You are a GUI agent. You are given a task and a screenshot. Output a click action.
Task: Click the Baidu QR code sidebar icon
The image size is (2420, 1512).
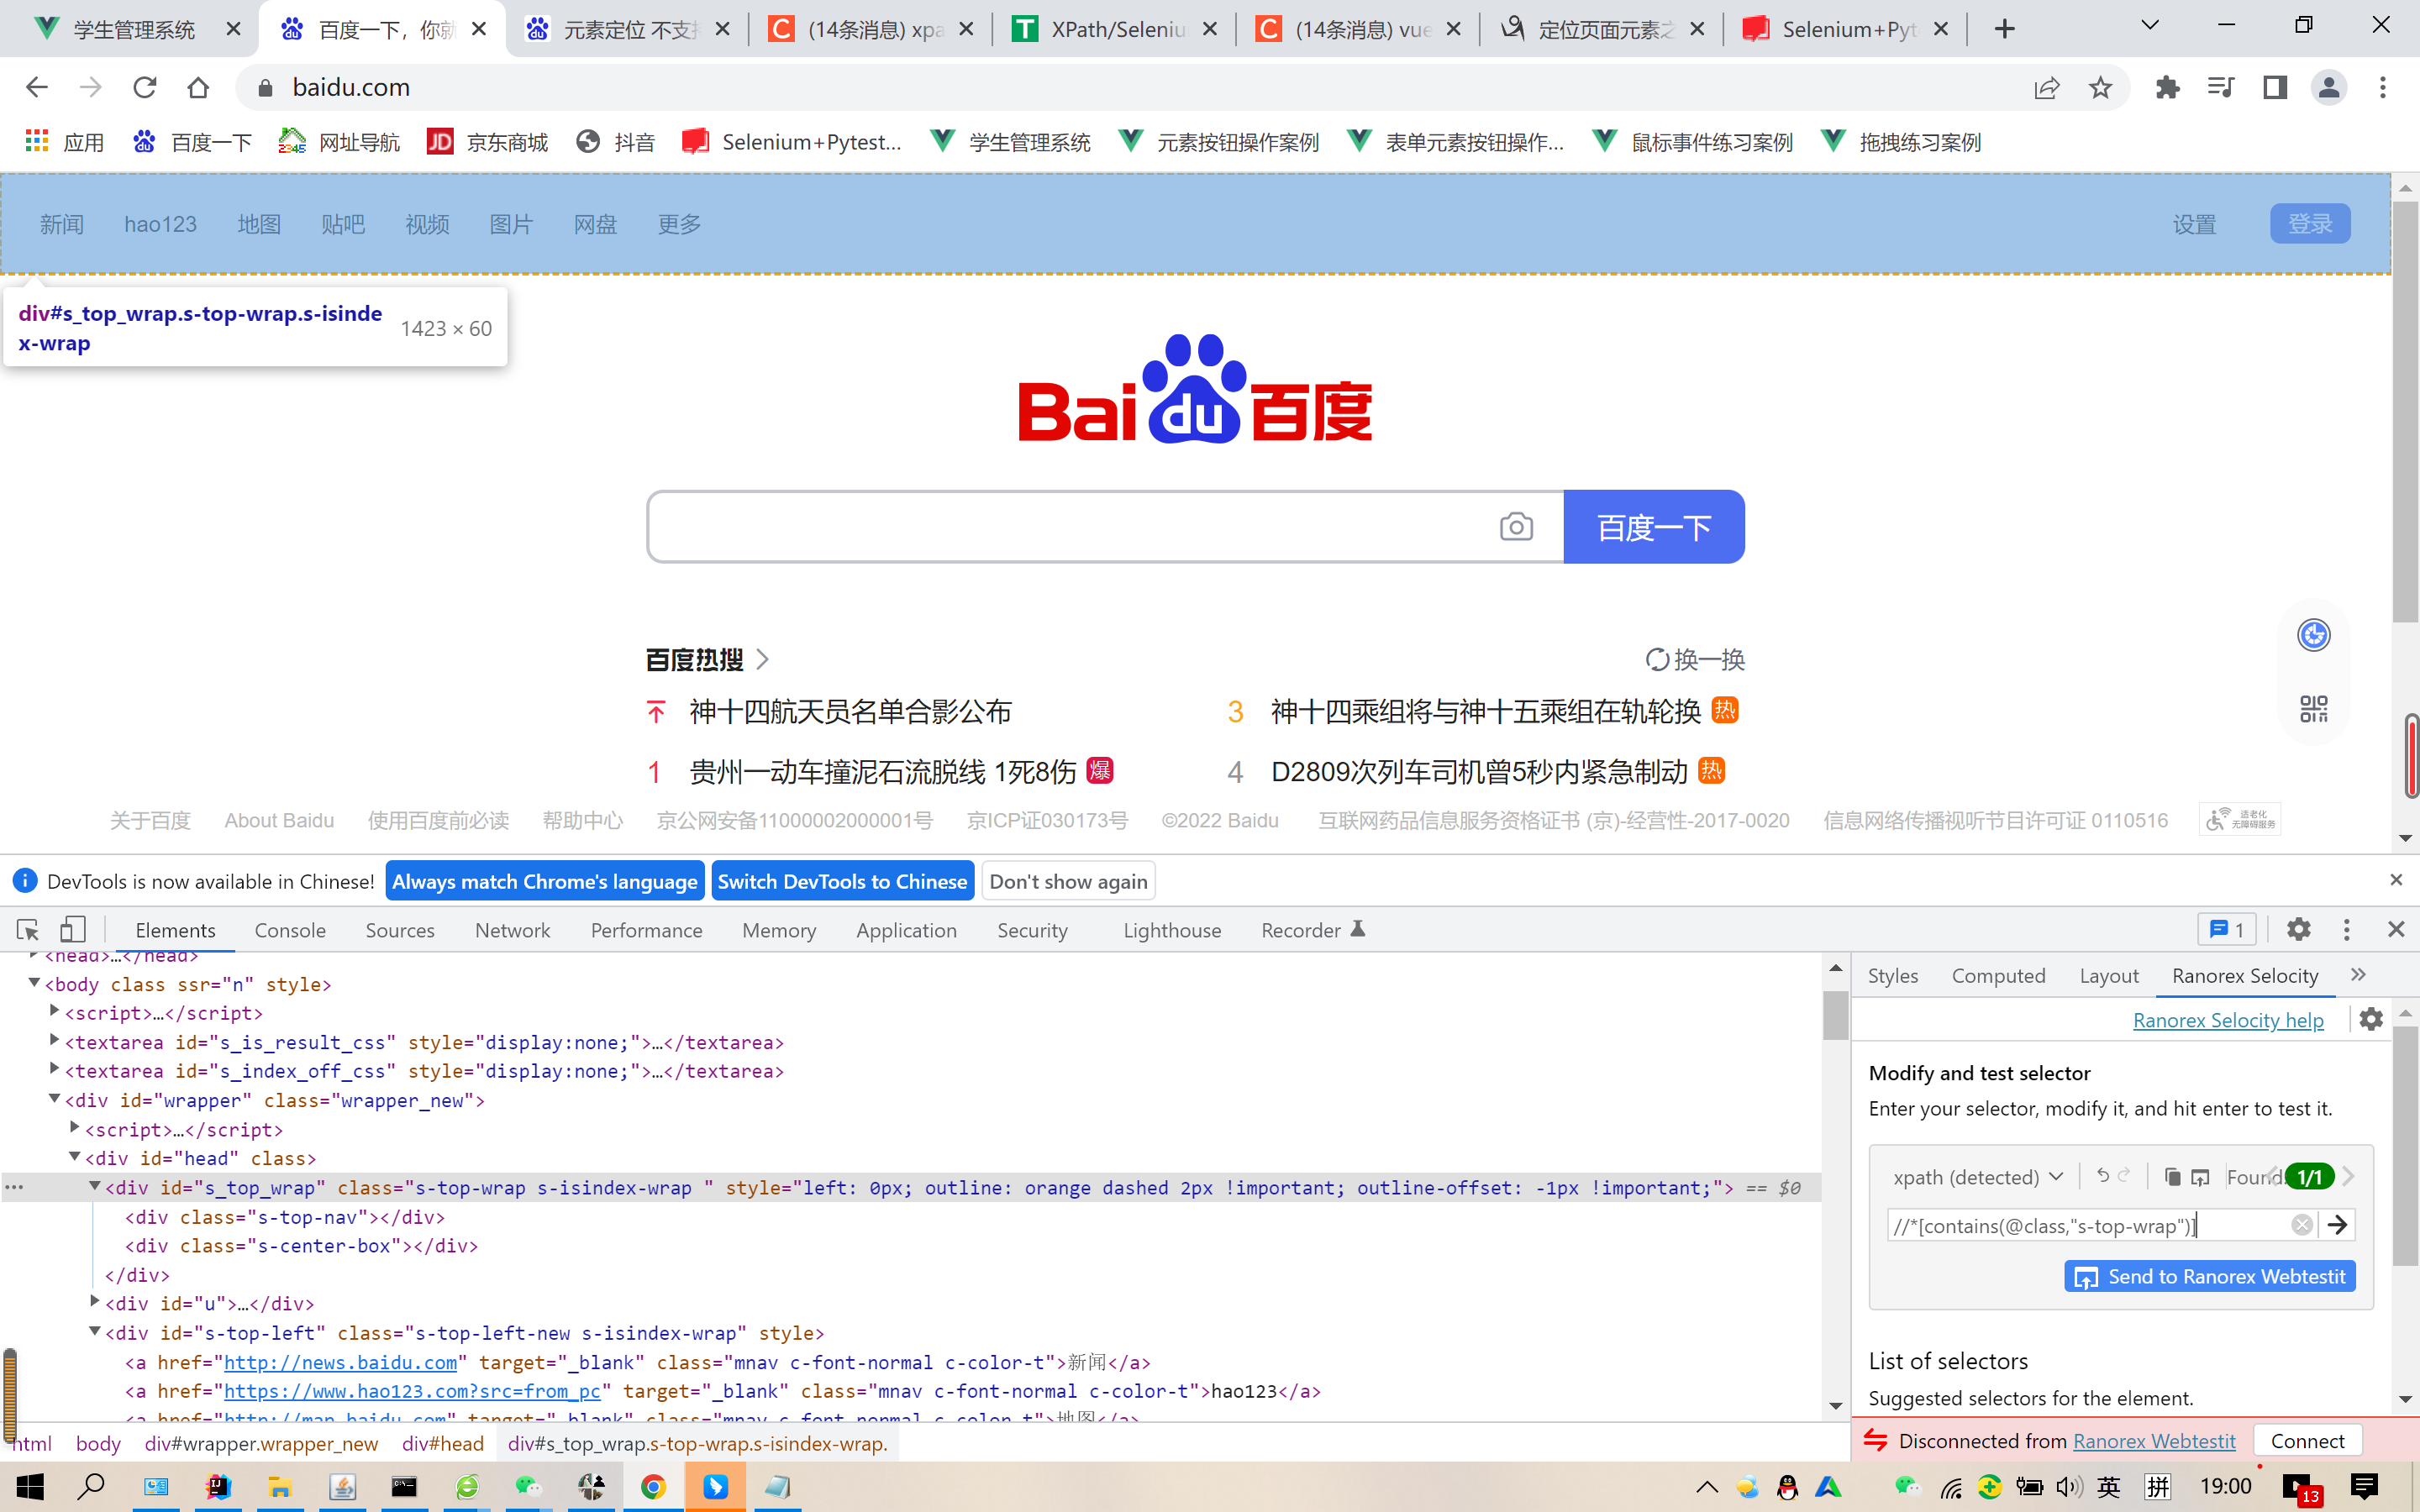(2314, 709)
